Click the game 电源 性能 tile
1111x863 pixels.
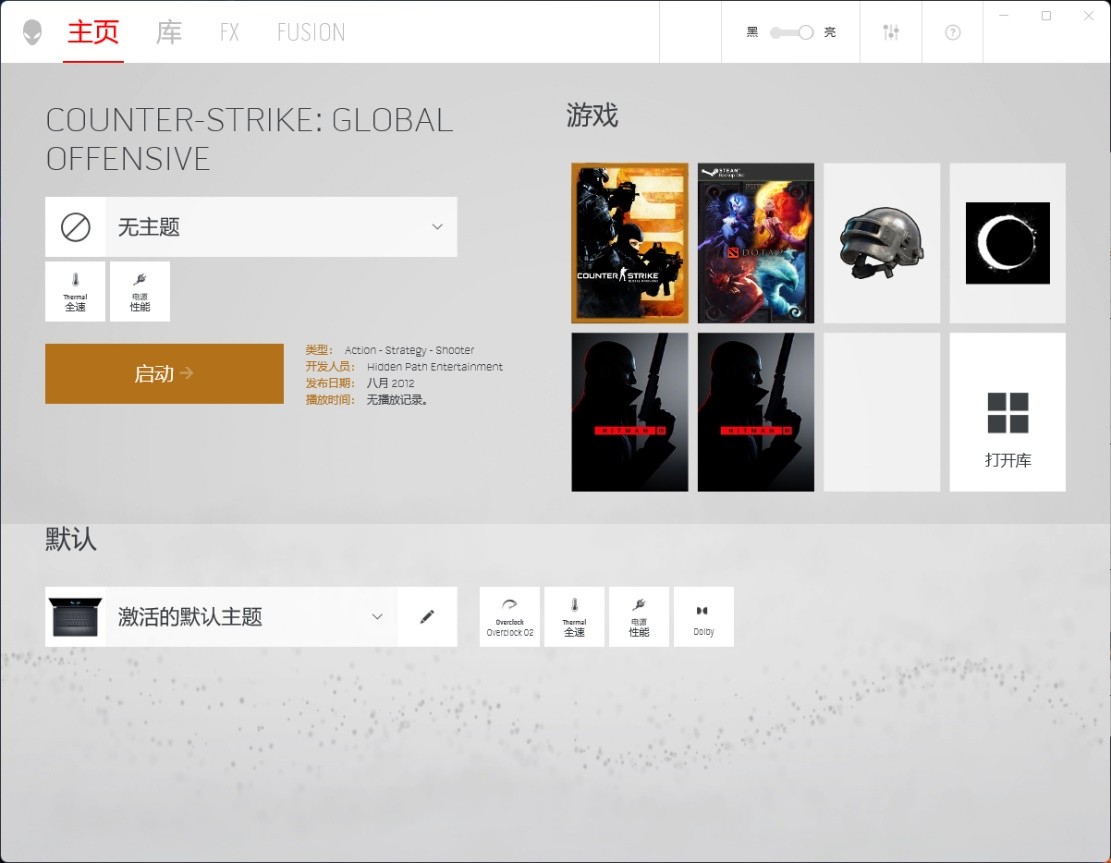[140, 292]
